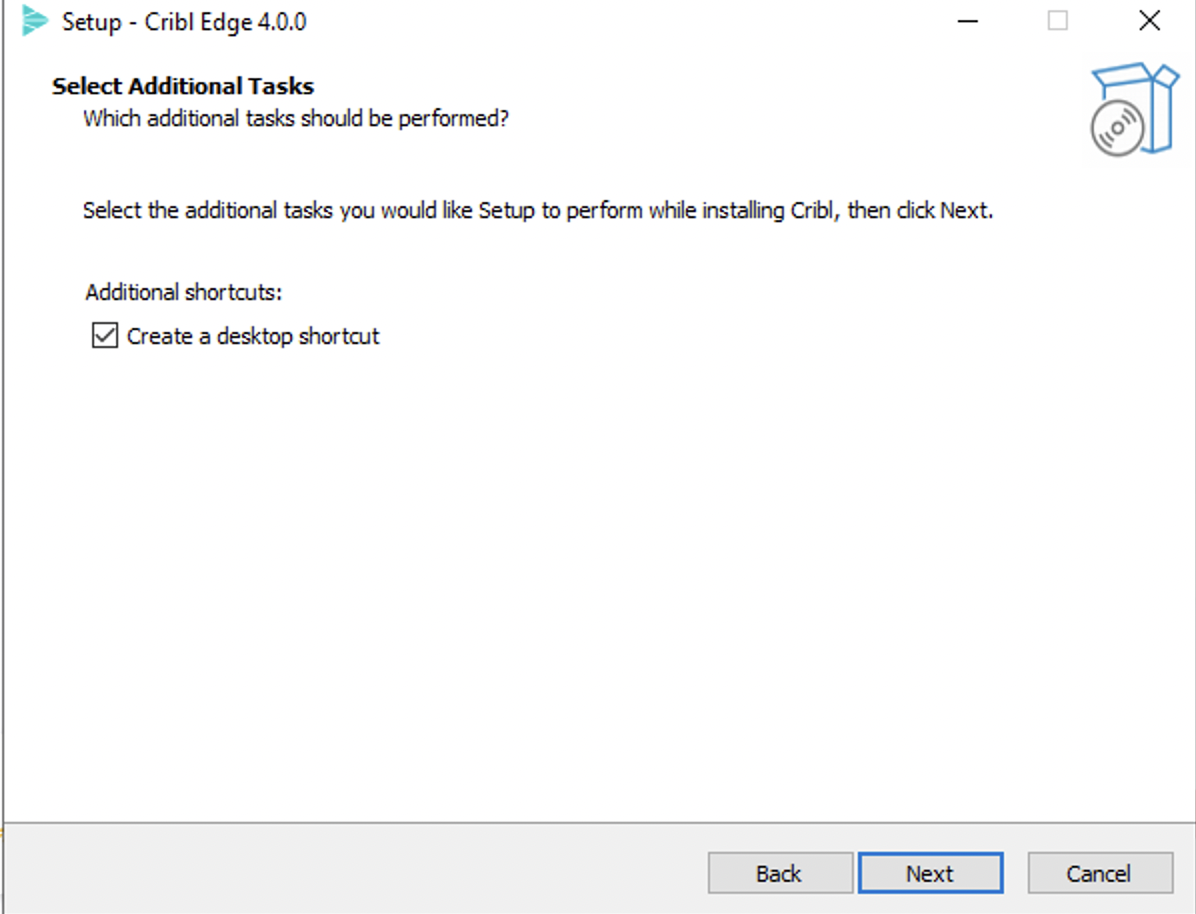Click the package installer illustration icon

pyautogui.click(x=1135, y=110)
